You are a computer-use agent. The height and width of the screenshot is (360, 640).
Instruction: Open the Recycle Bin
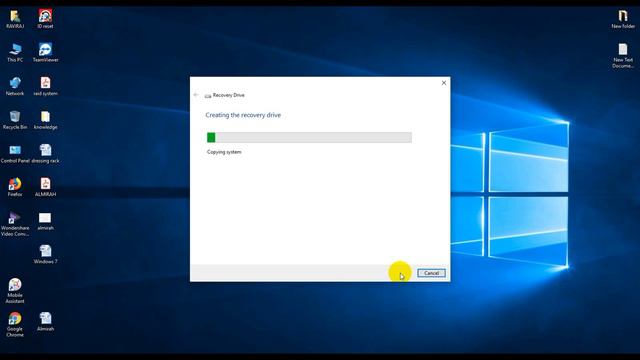click(x=15, y=120)
